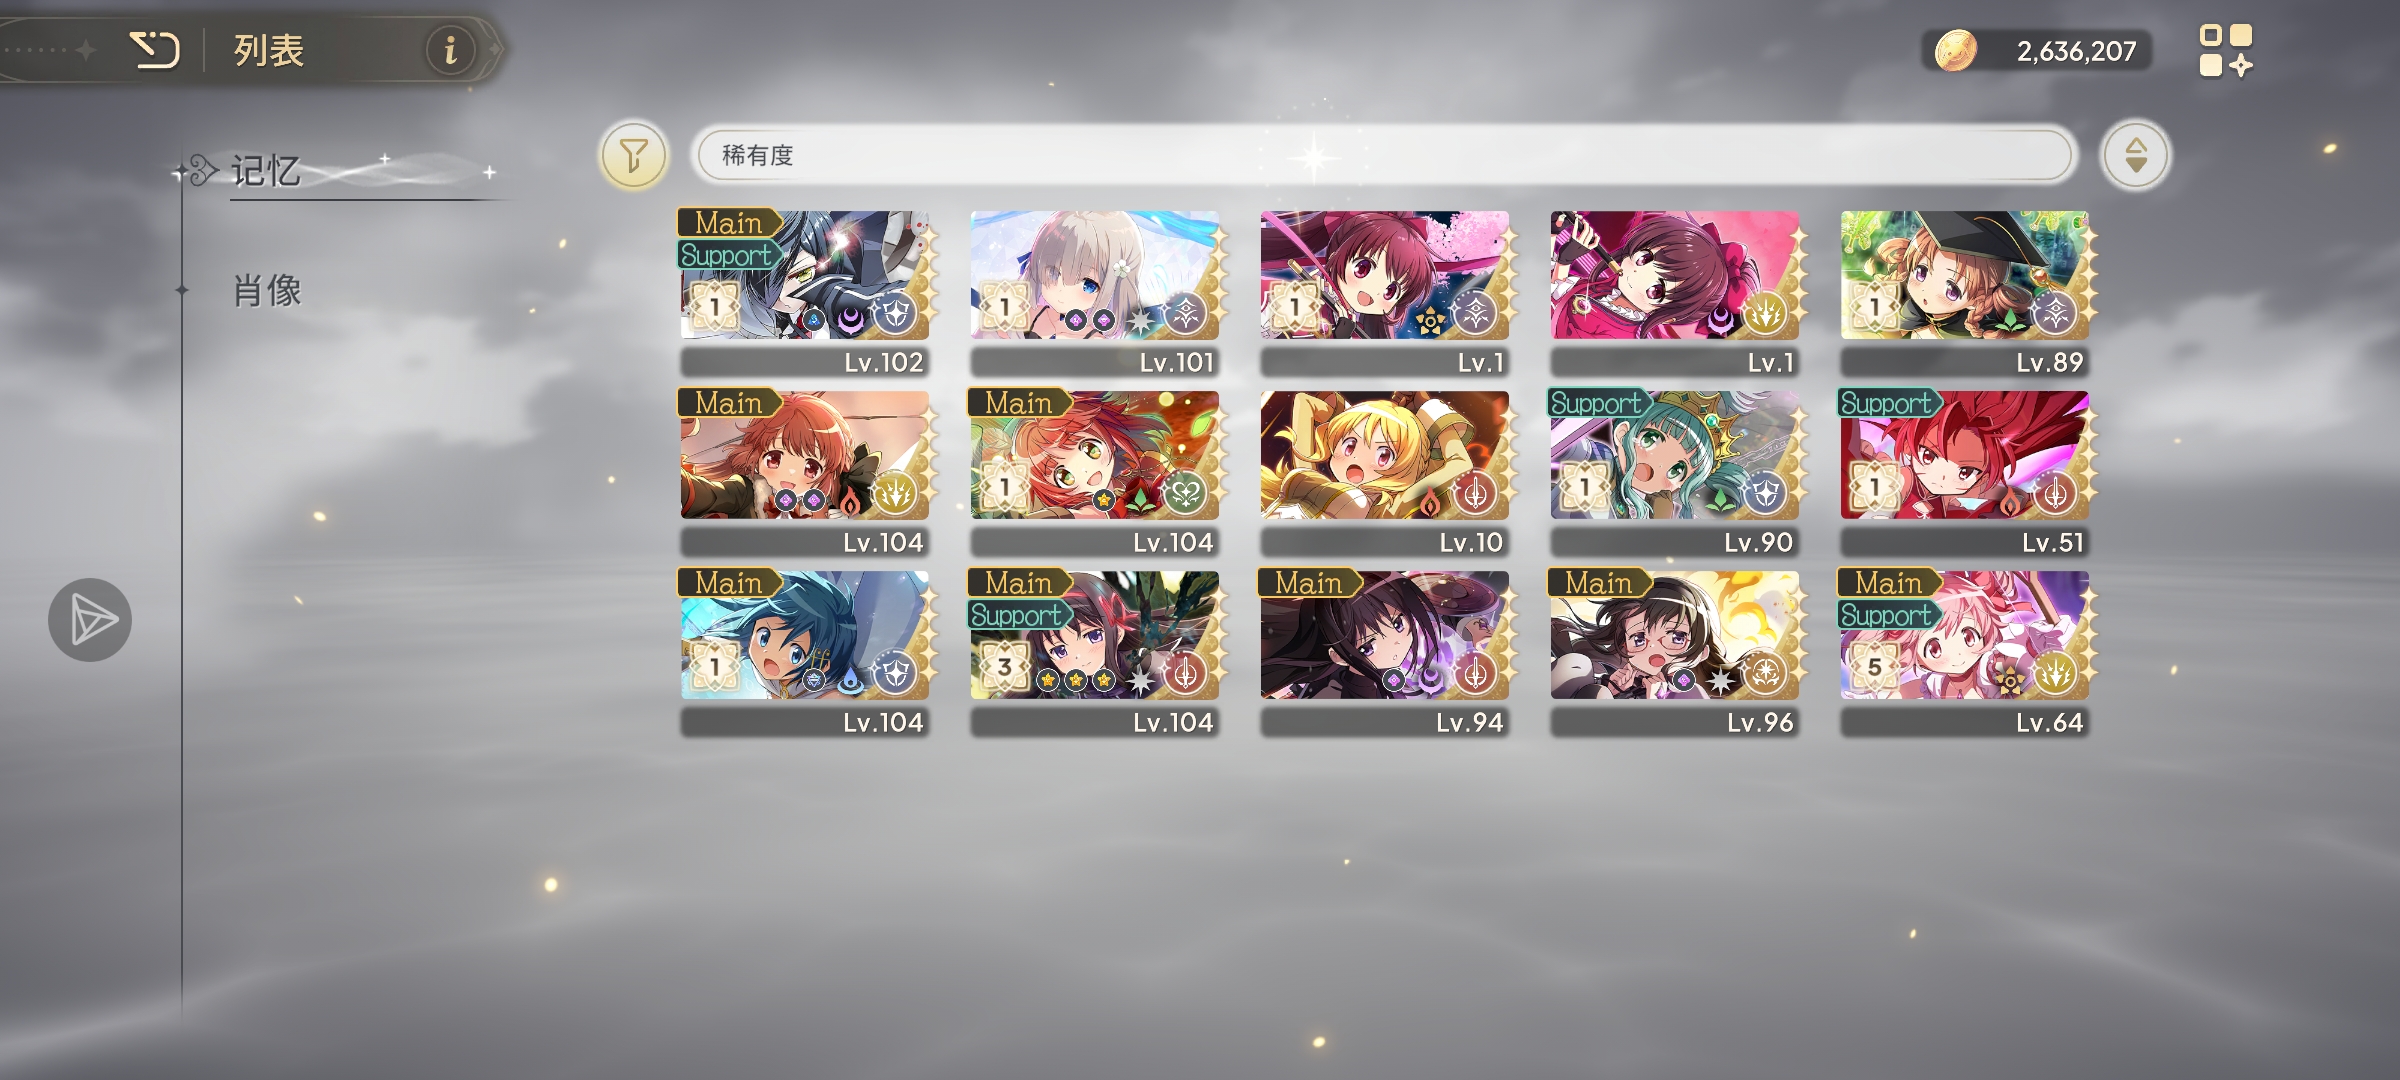Screen dimensions: 2400x1080
Task: Select the 记忆 tab
Action: pyautogui.click(x=266, y=171)
